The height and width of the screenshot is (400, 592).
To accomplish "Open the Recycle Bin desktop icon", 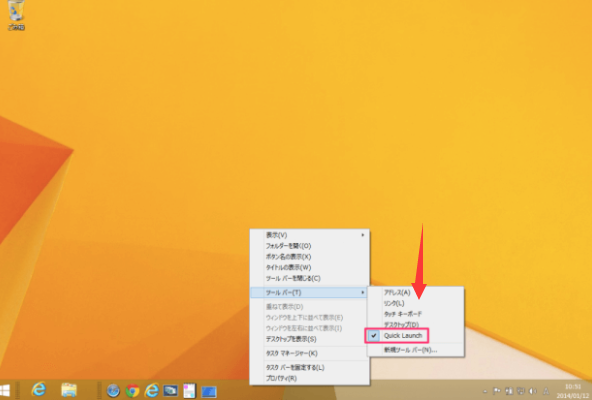I will [x=16, y=14].
